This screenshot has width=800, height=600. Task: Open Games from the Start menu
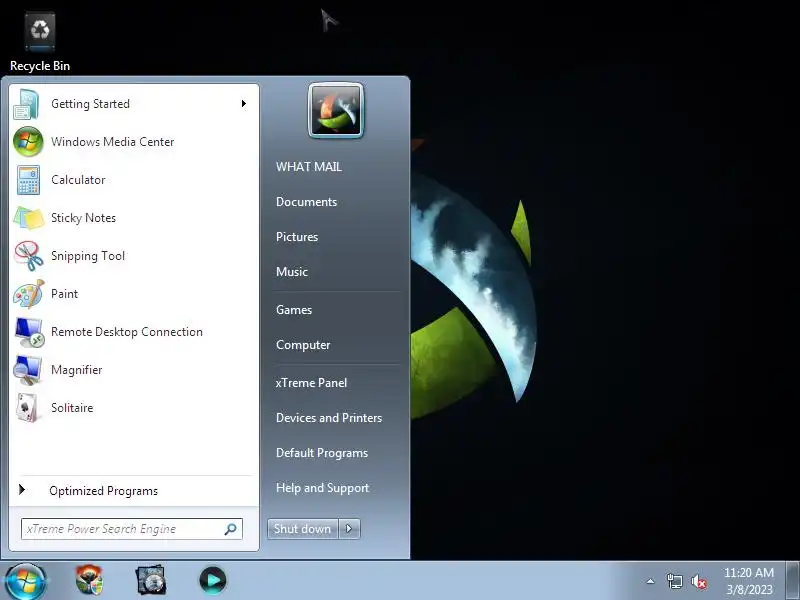tap(294, 310)
